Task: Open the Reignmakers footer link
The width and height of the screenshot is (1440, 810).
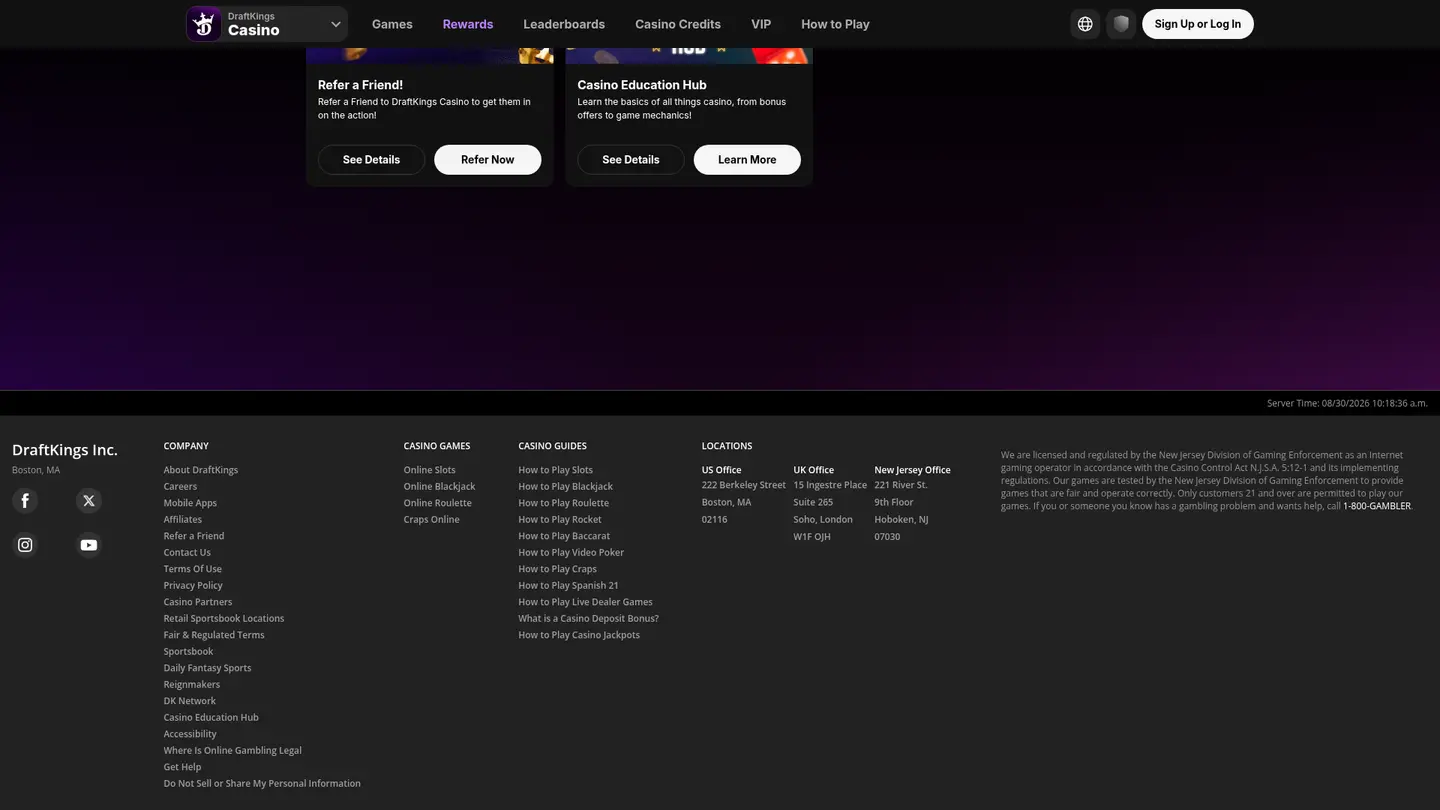Action: [x=192, y=685]
